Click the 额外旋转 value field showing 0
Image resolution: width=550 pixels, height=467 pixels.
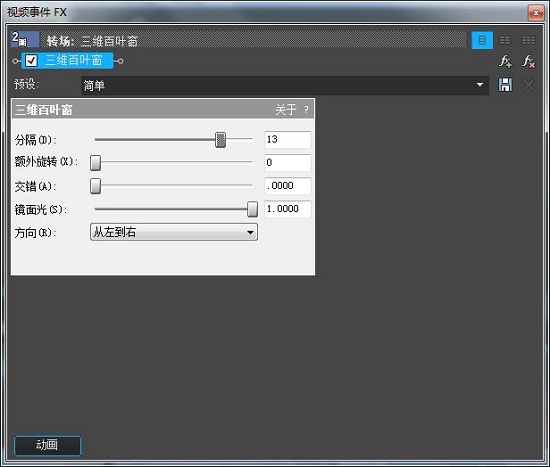coord(288,163)
